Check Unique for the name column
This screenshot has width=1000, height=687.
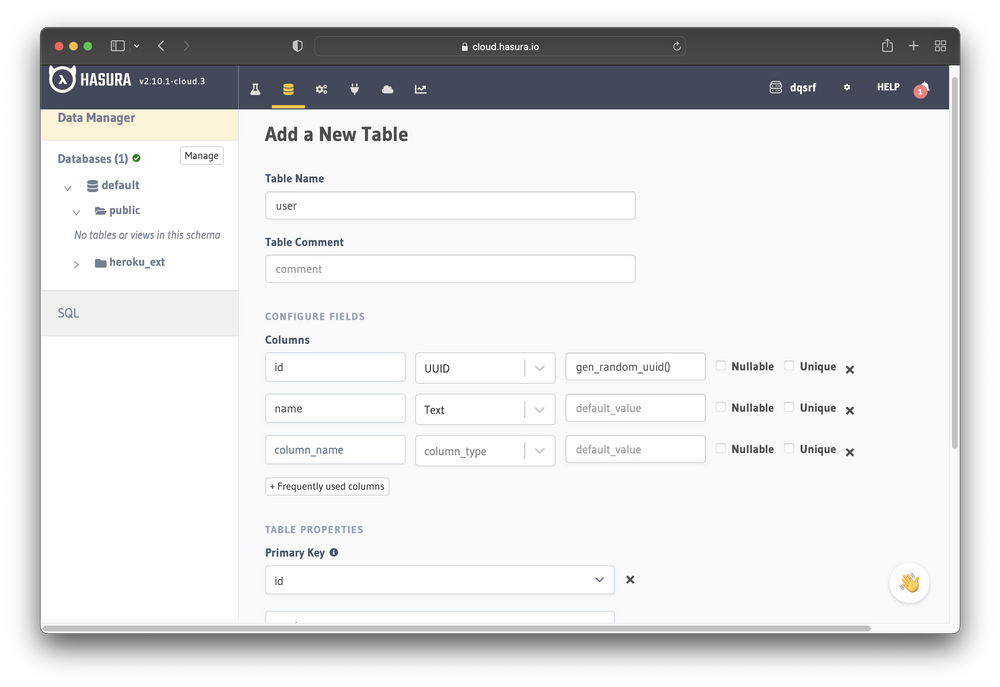tap(789, 407)
